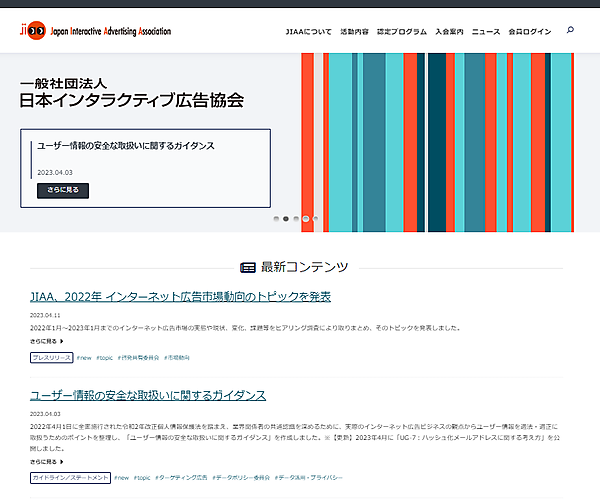Select the #ターゲティング広告 hashtag

click(184, 479)
